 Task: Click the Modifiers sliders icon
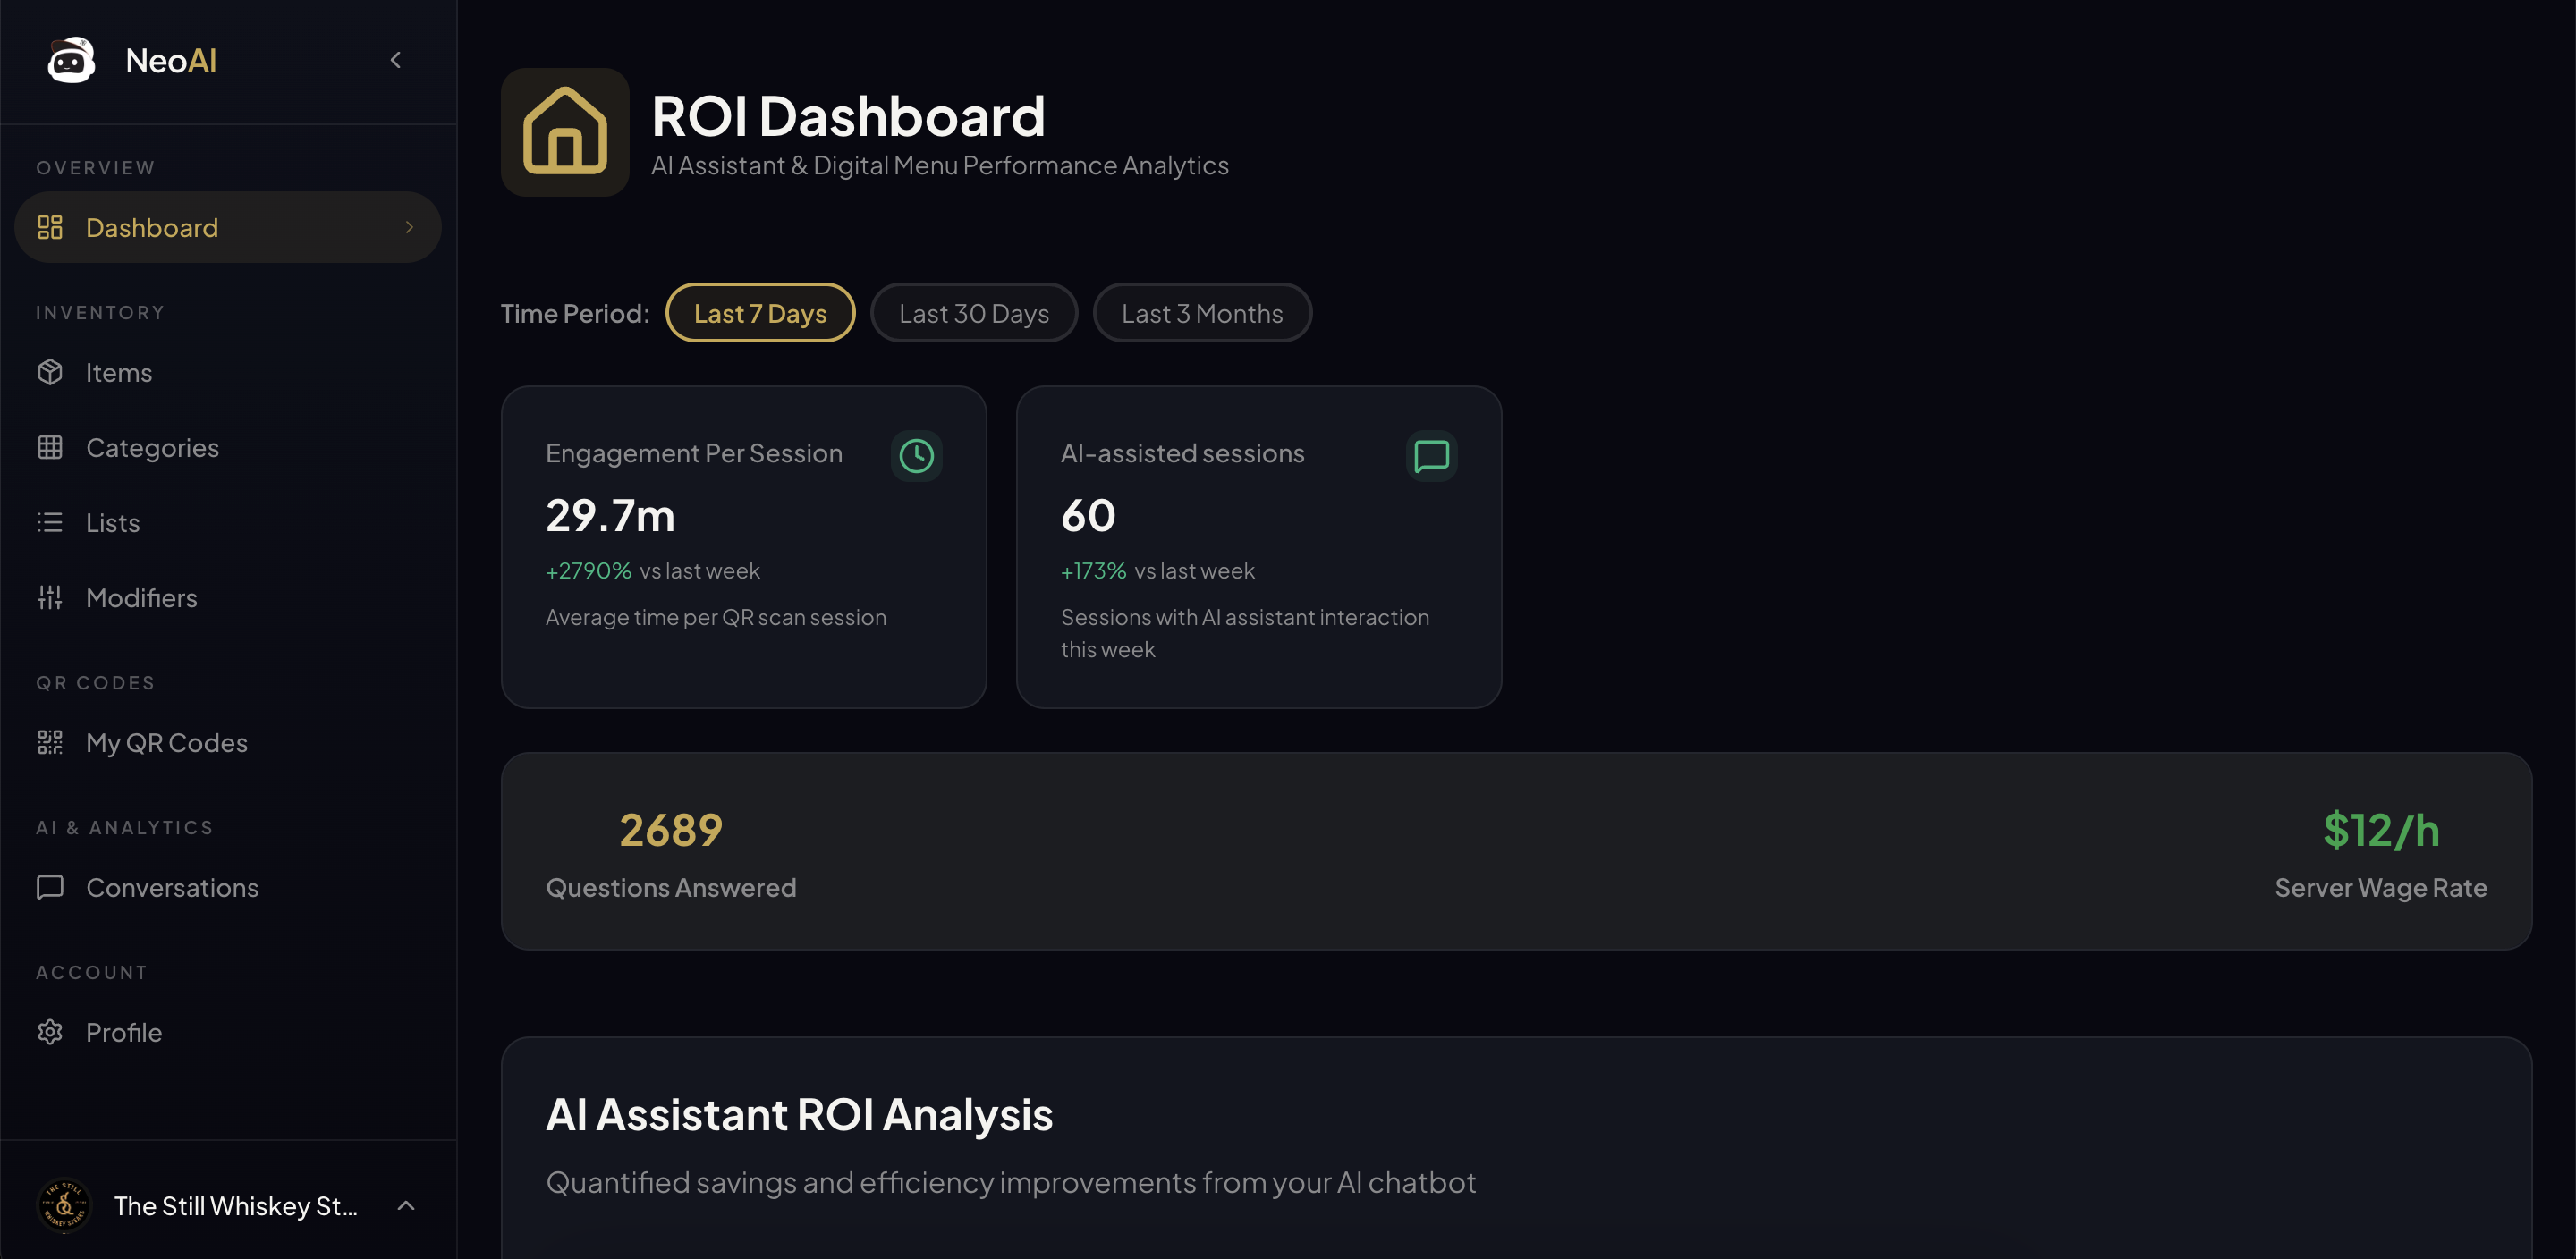pos(50,597)
